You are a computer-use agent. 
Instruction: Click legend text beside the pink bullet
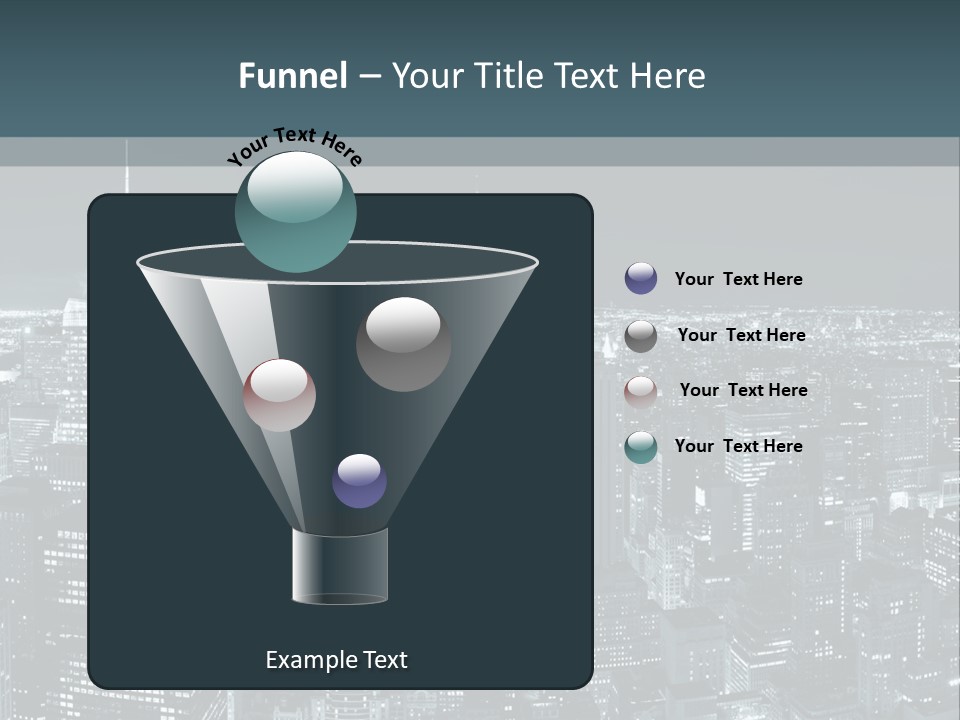(x=743, y=390)
